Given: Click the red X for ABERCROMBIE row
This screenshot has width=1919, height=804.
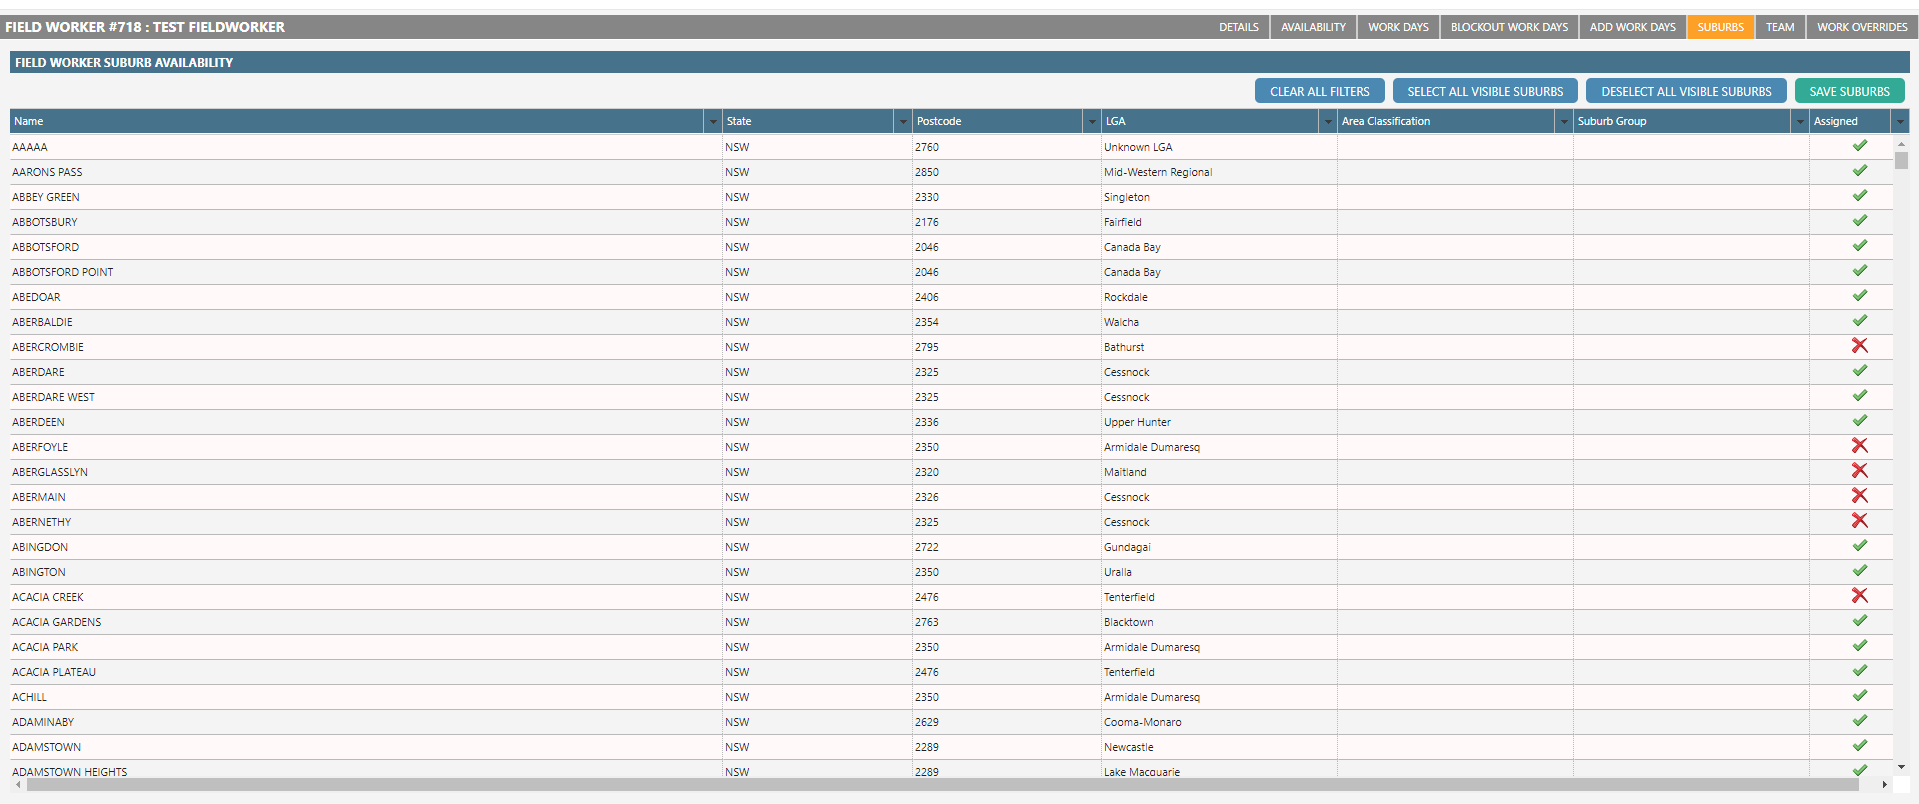Looking at the screenshot, I should 1859,346.
